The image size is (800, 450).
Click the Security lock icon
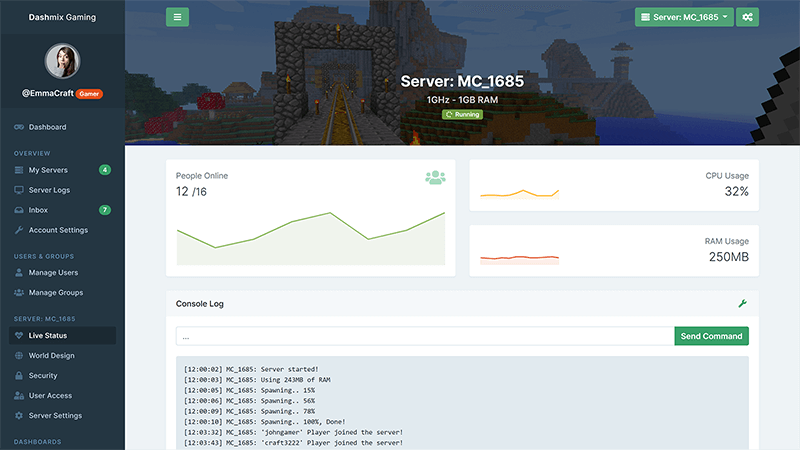(19, 375)
